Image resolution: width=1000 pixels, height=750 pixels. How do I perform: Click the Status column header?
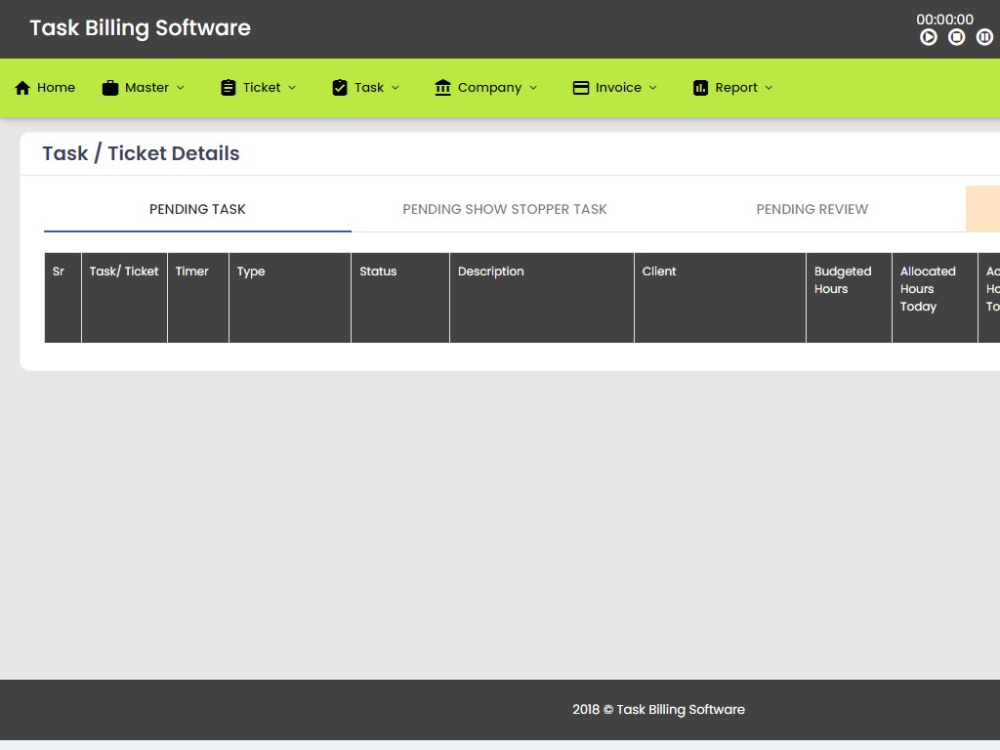401,298
